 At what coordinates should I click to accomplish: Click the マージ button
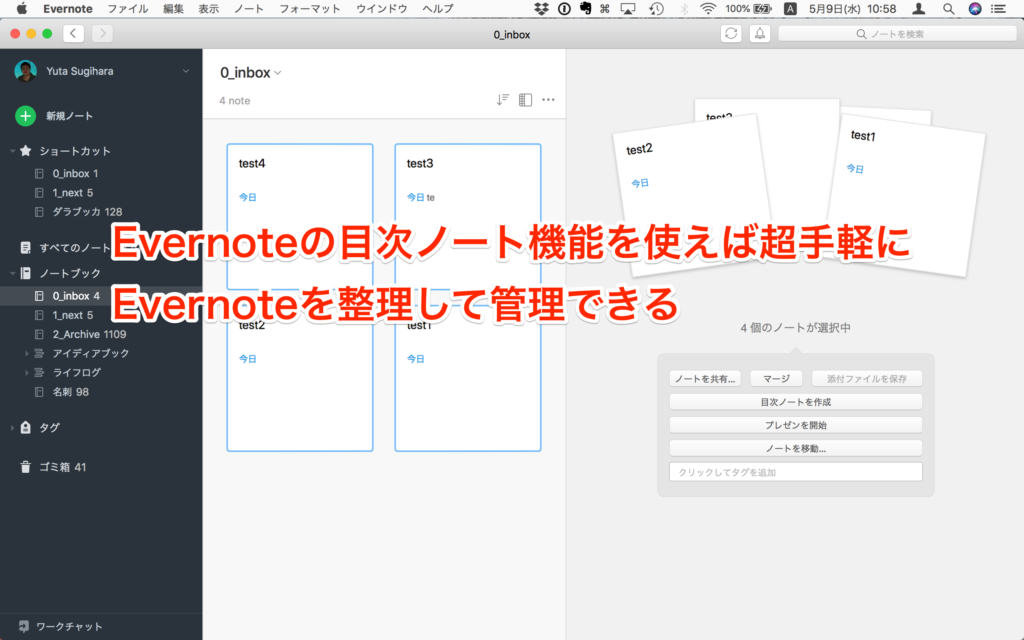click(776, 379)
